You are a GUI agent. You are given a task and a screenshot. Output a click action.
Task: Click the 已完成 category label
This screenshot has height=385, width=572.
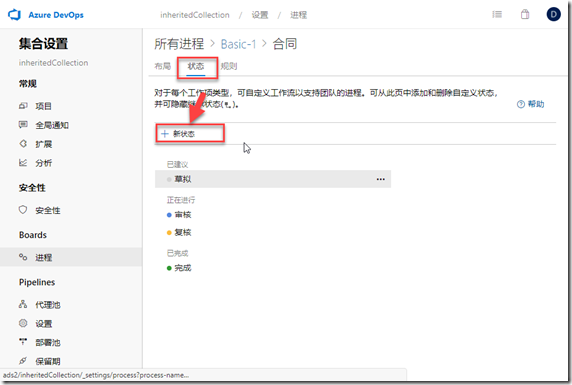(177, 253)
